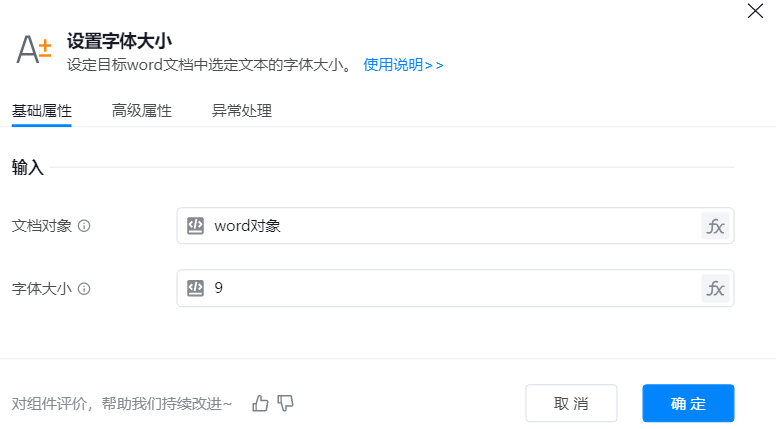Switch to the 基础属性 tab
The width and height of the screenshot is (776, 429).
click(x=41, y=111)
